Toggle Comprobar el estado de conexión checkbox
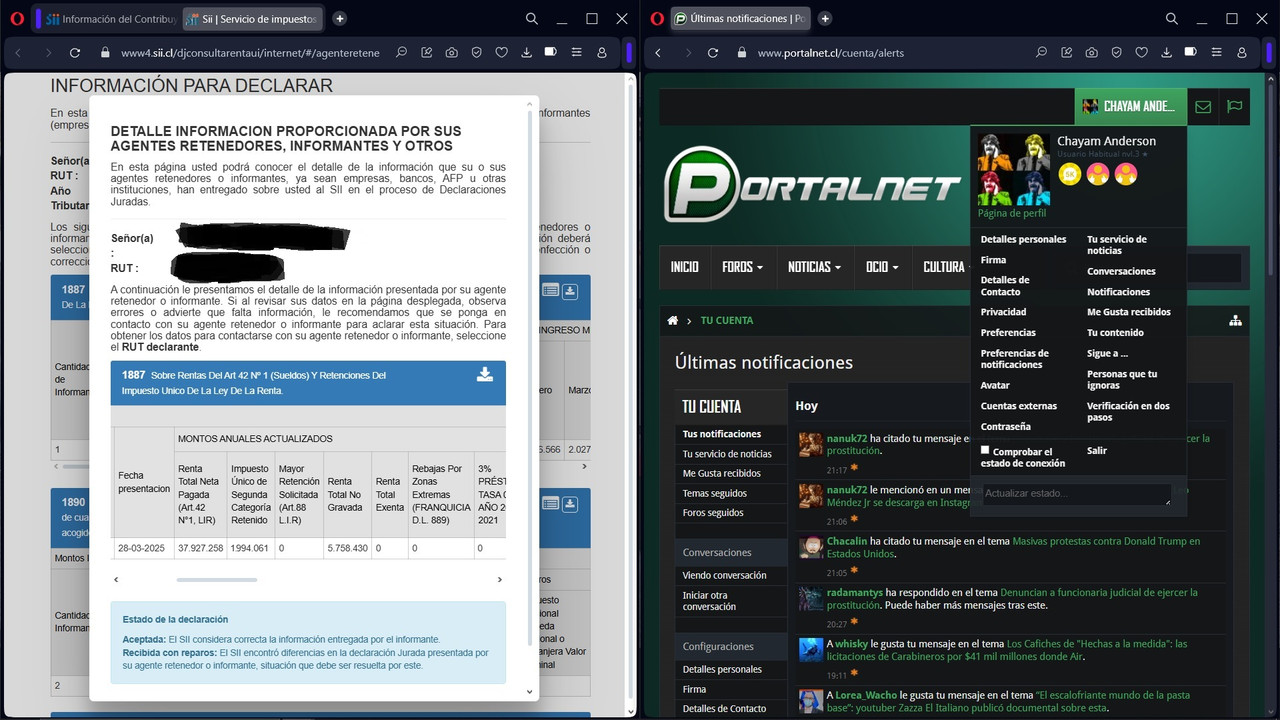1280x720 pixels. (985, 450)
